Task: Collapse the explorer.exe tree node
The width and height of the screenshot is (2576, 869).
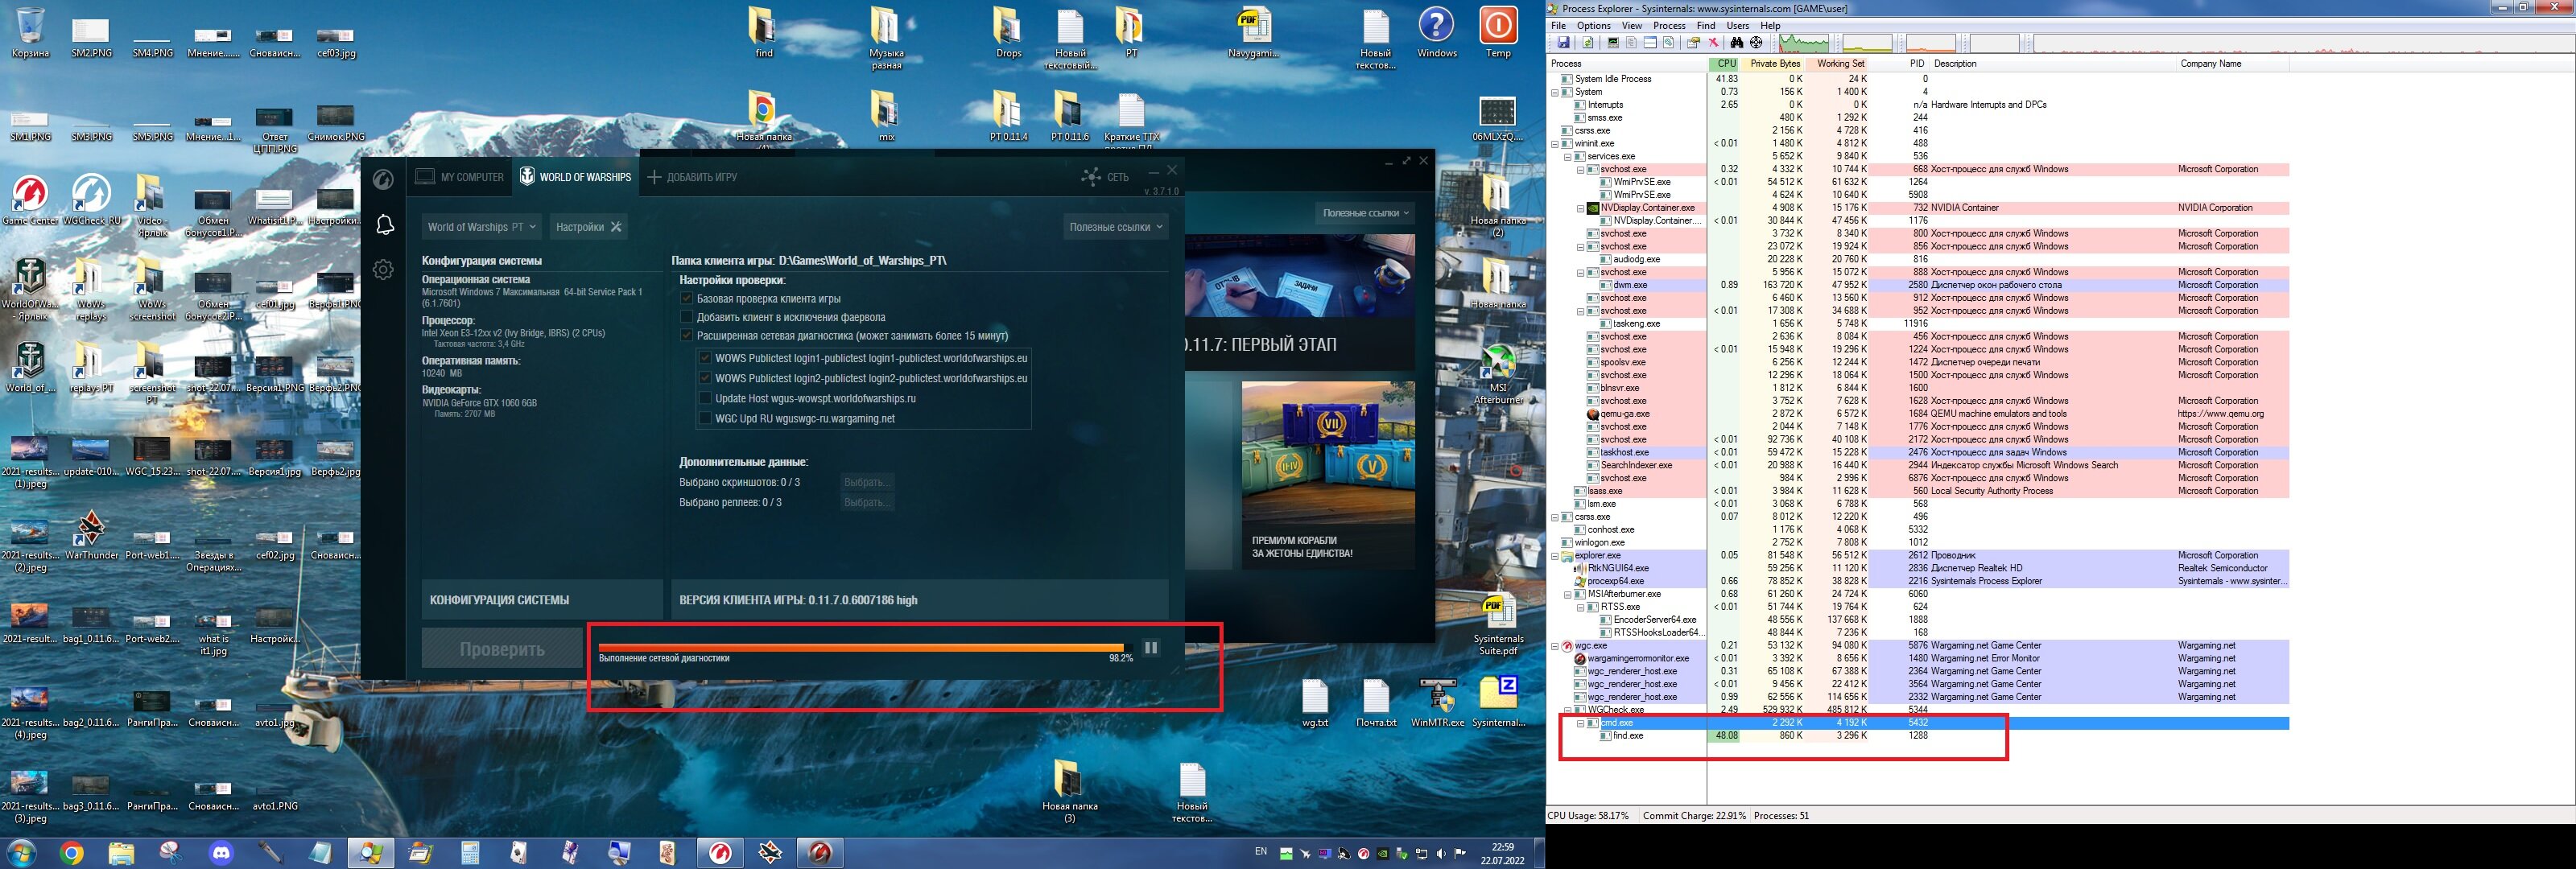Action: click(x=1555, y=555)
